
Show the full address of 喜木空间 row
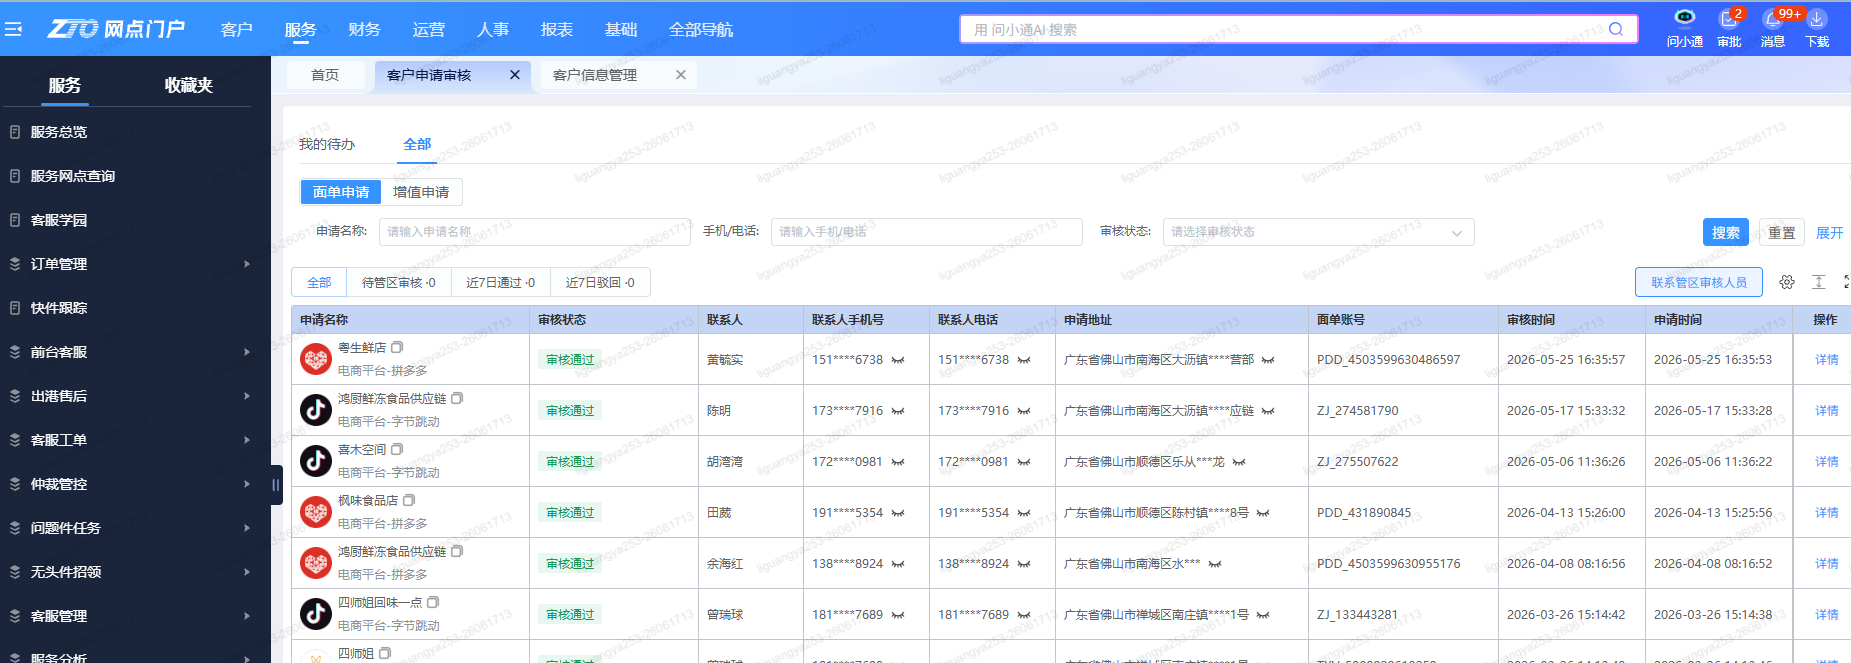pyautogui.click(x=1239, y=462)
